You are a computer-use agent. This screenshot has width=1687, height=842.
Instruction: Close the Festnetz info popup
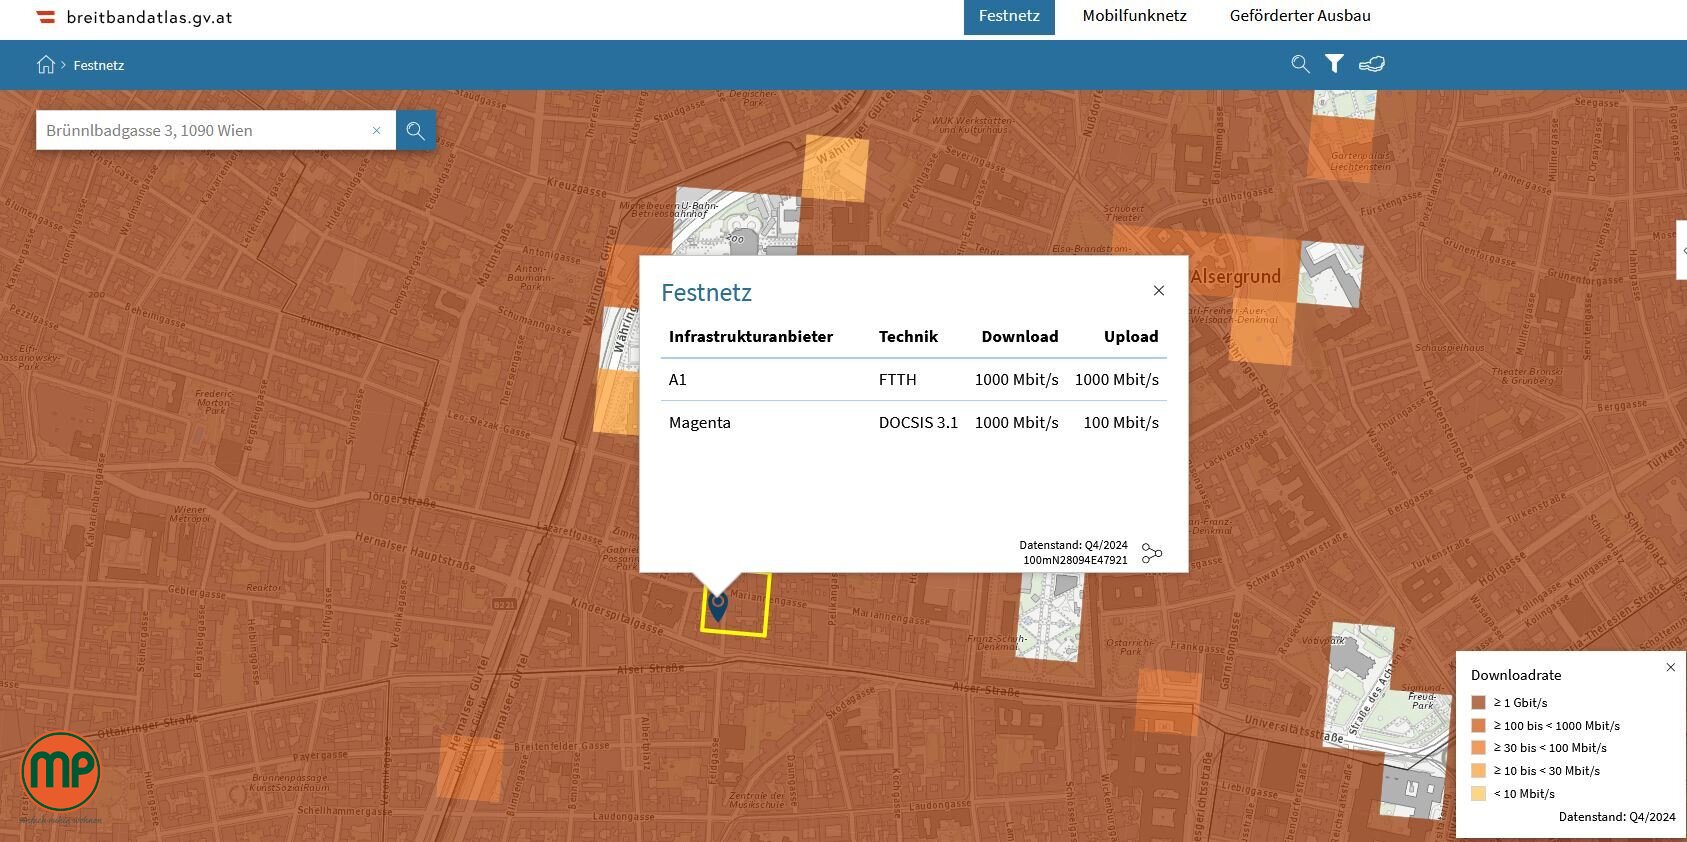coord(1158,291)
